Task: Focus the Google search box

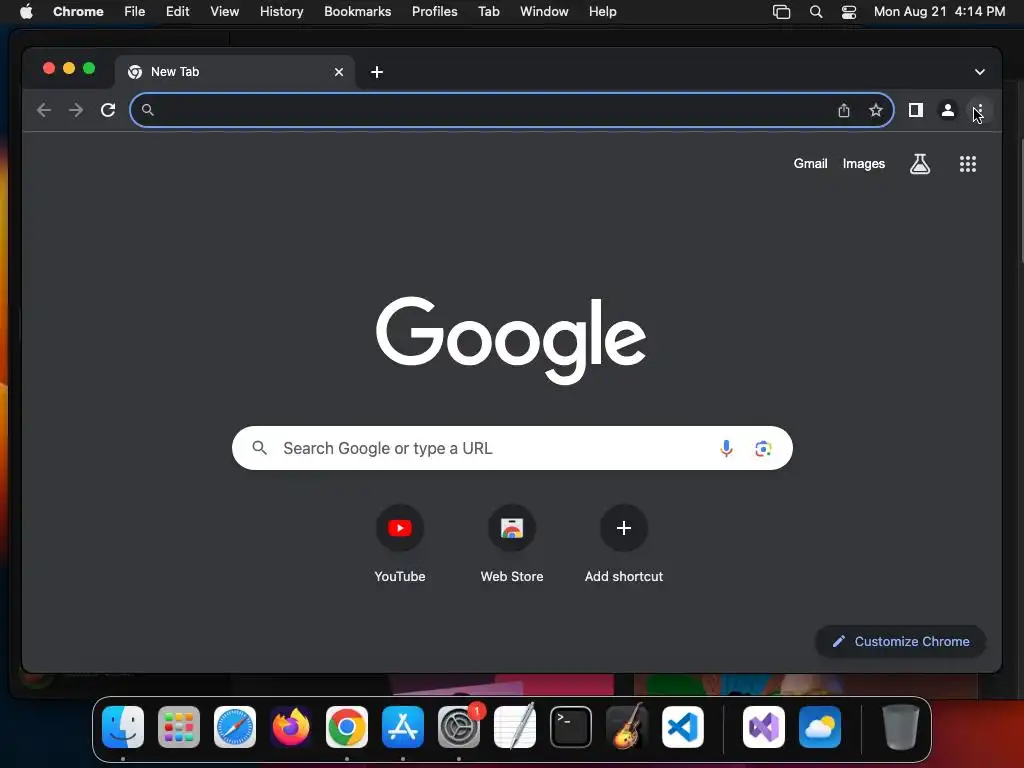Action: click(512, 449)
